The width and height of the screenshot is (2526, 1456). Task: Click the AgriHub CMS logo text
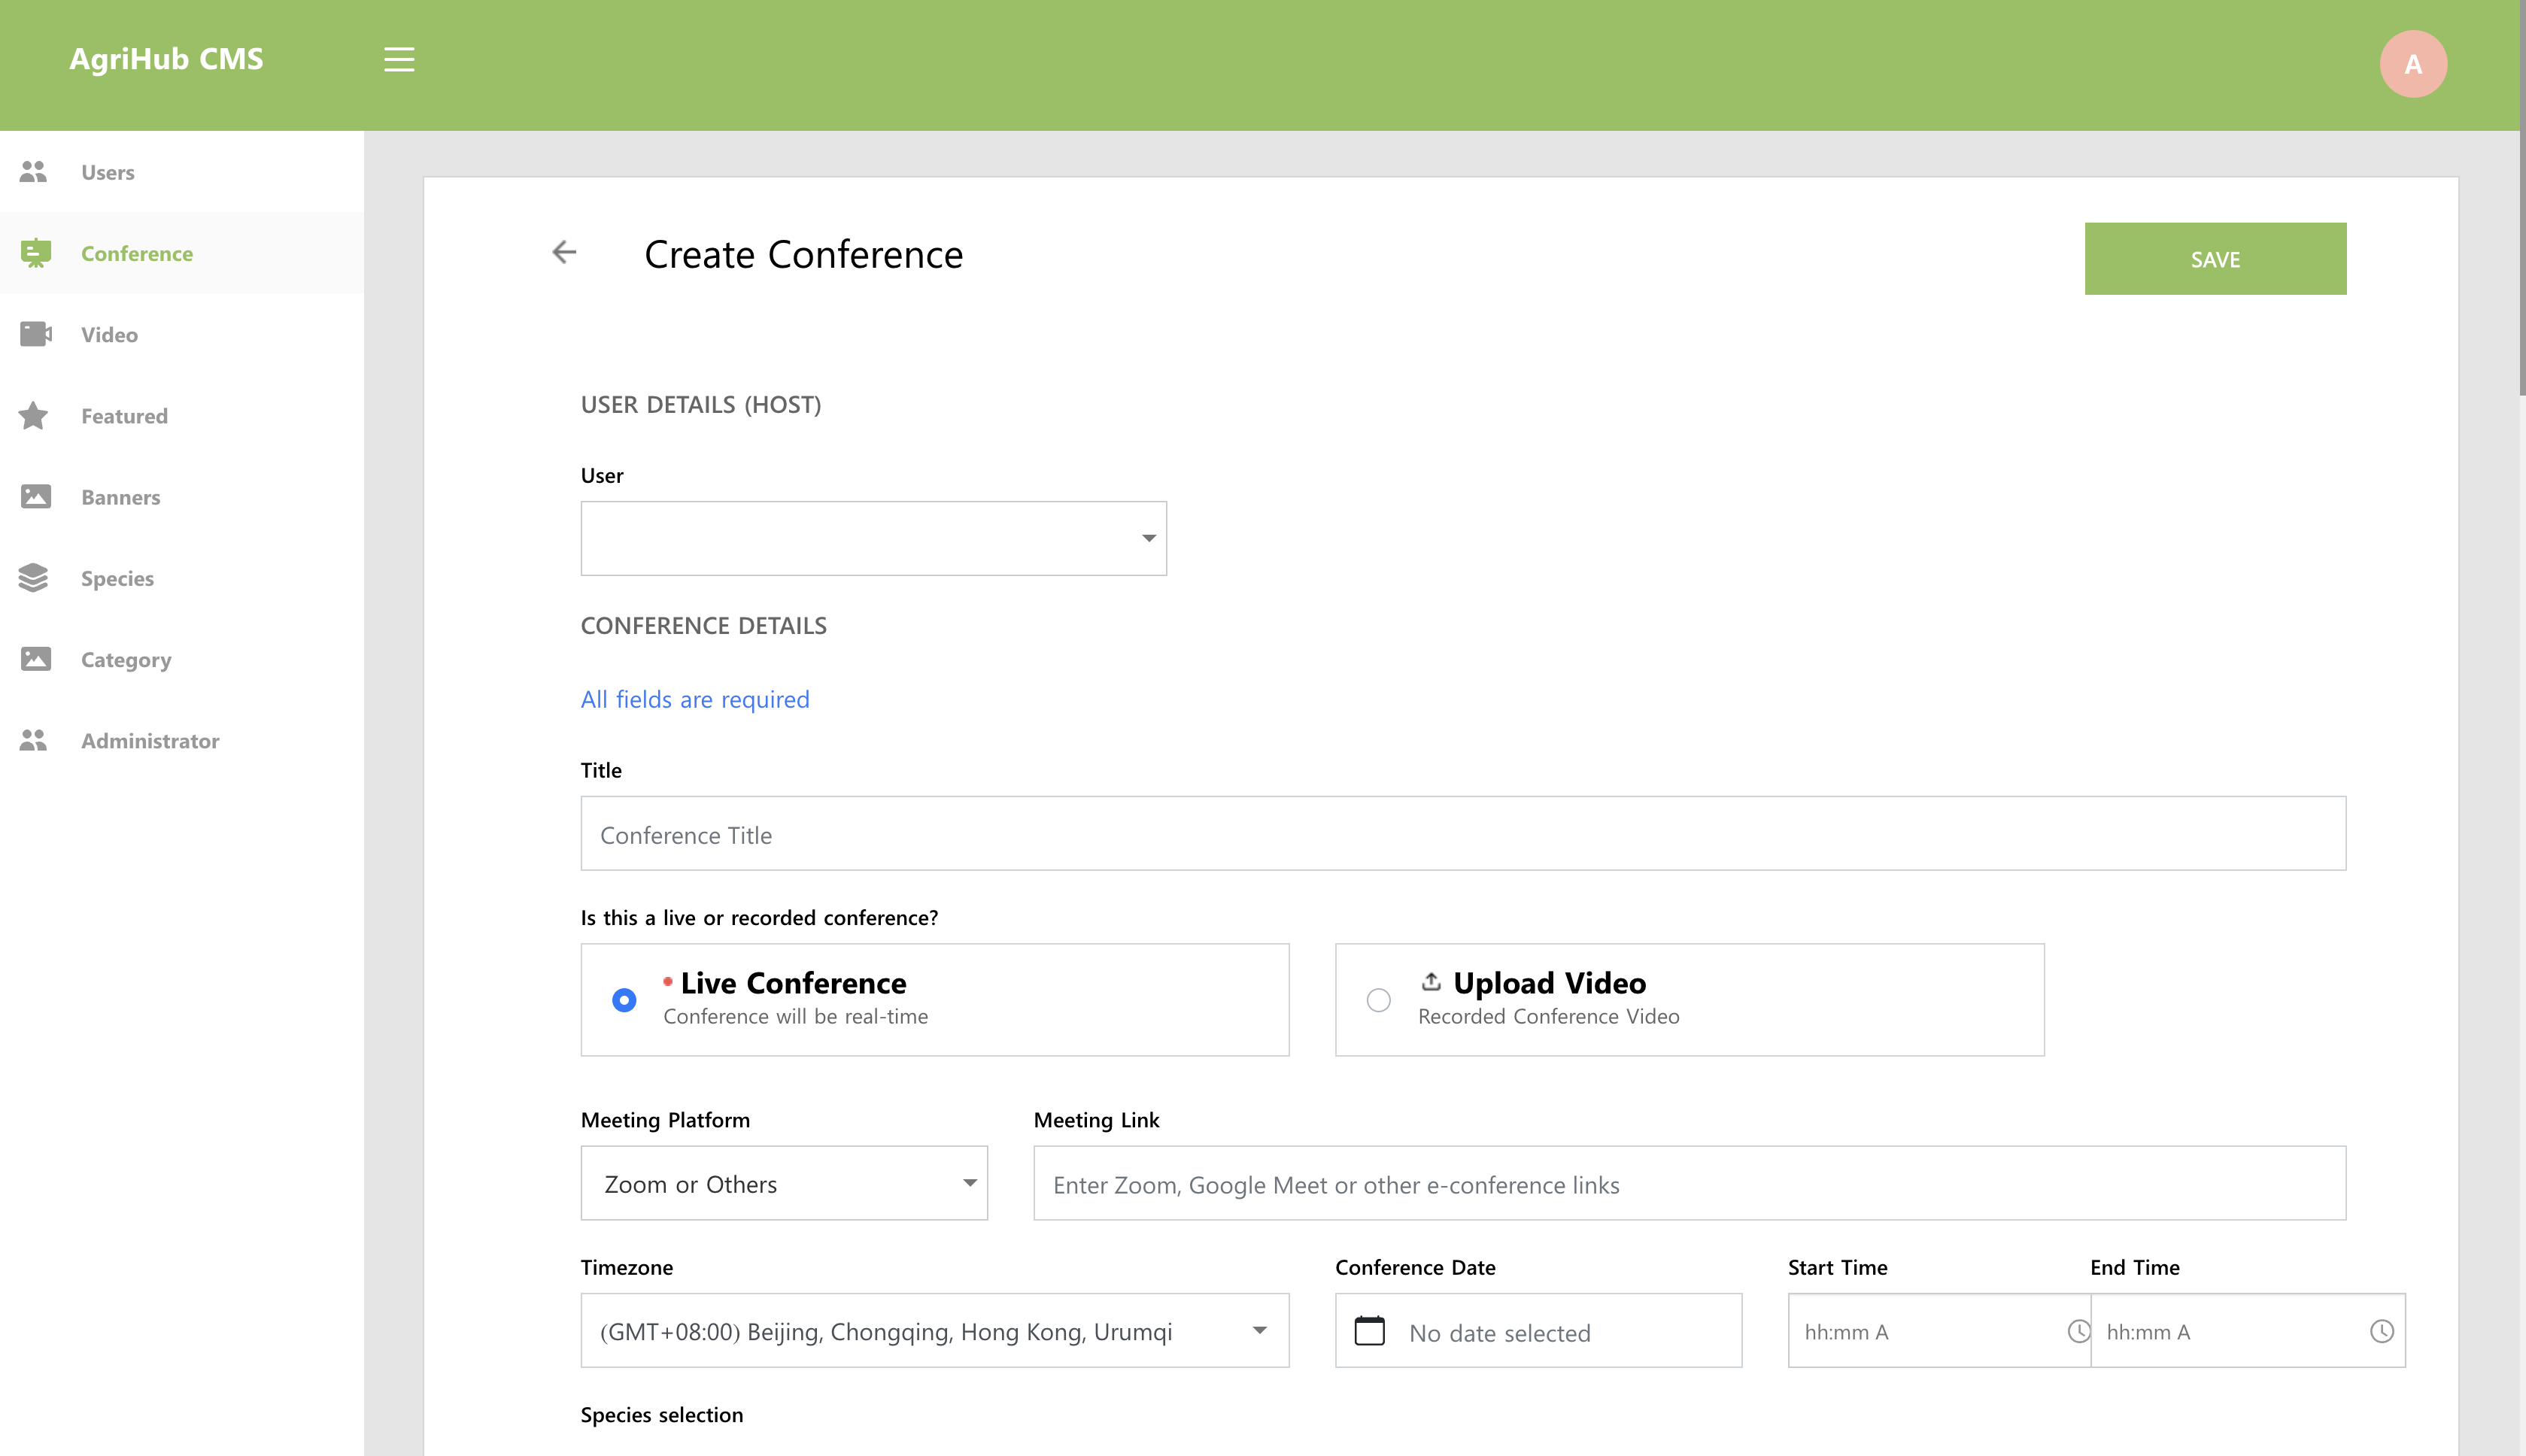coord(166,59)
